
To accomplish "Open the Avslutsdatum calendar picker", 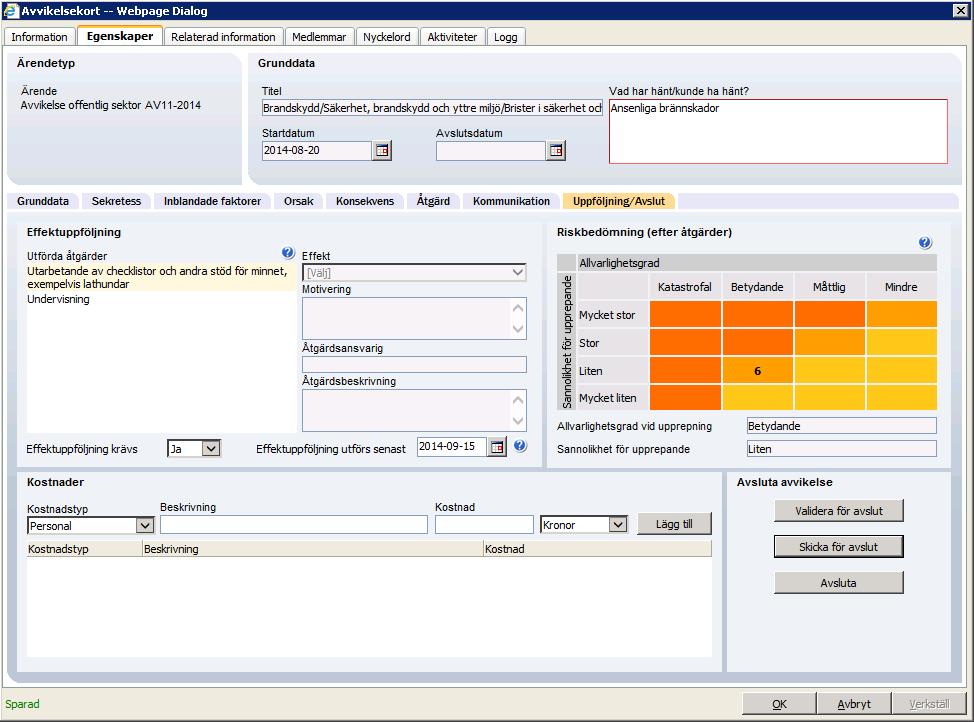I will [x=556, y=150].
